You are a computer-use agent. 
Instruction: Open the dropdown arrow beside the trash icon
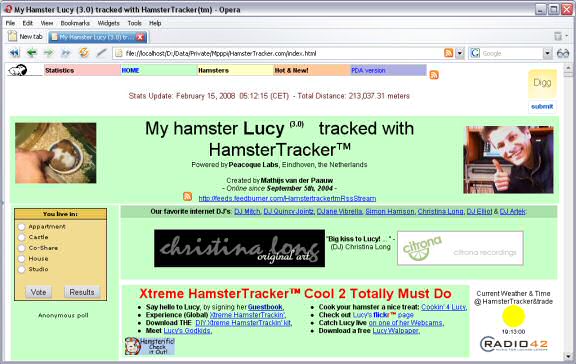pos(566,36)
